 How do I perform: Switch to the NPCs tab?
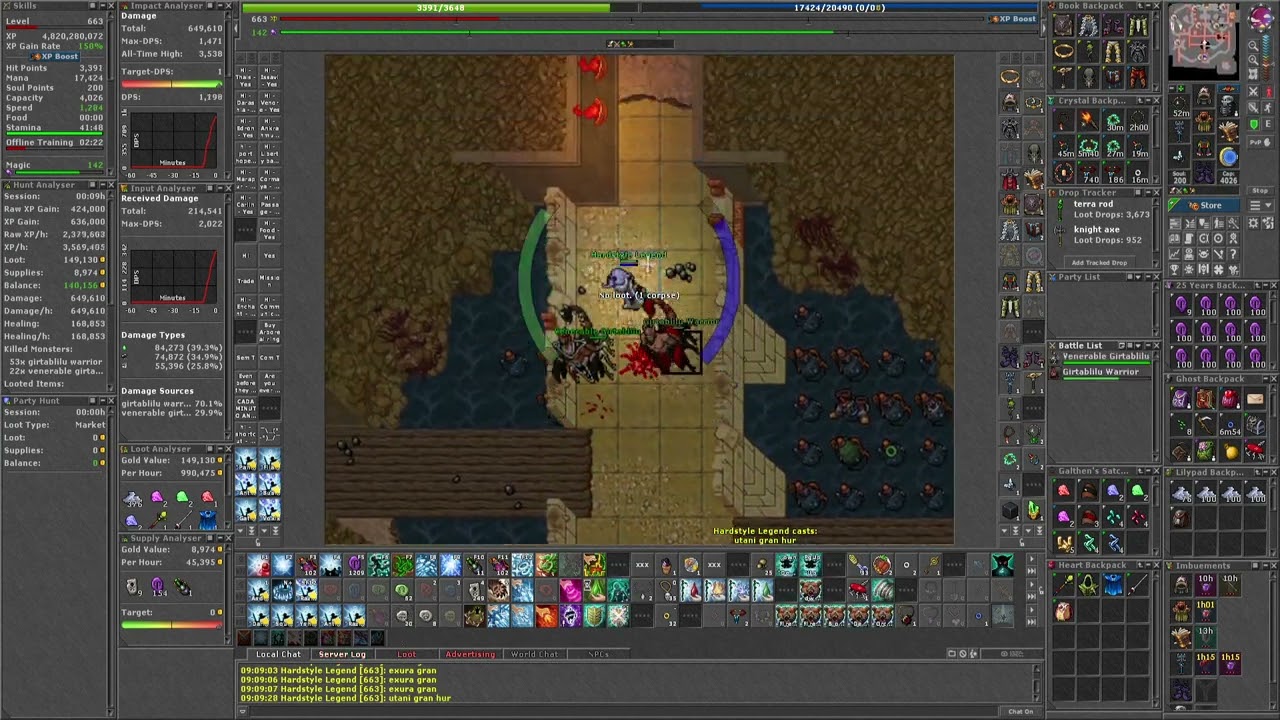[x=598, y=654]
